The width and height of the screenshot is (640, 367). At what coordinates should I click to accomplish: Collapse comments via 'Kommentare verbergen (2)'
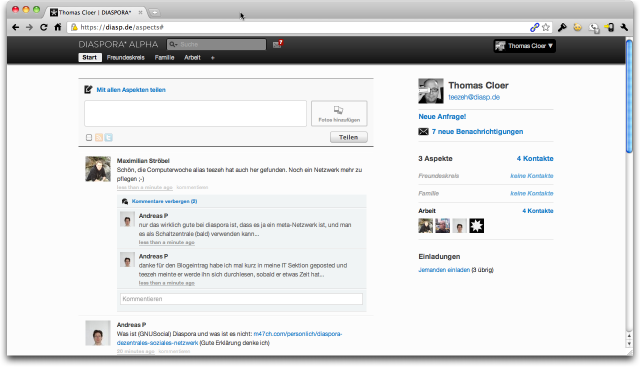[164, 201]
